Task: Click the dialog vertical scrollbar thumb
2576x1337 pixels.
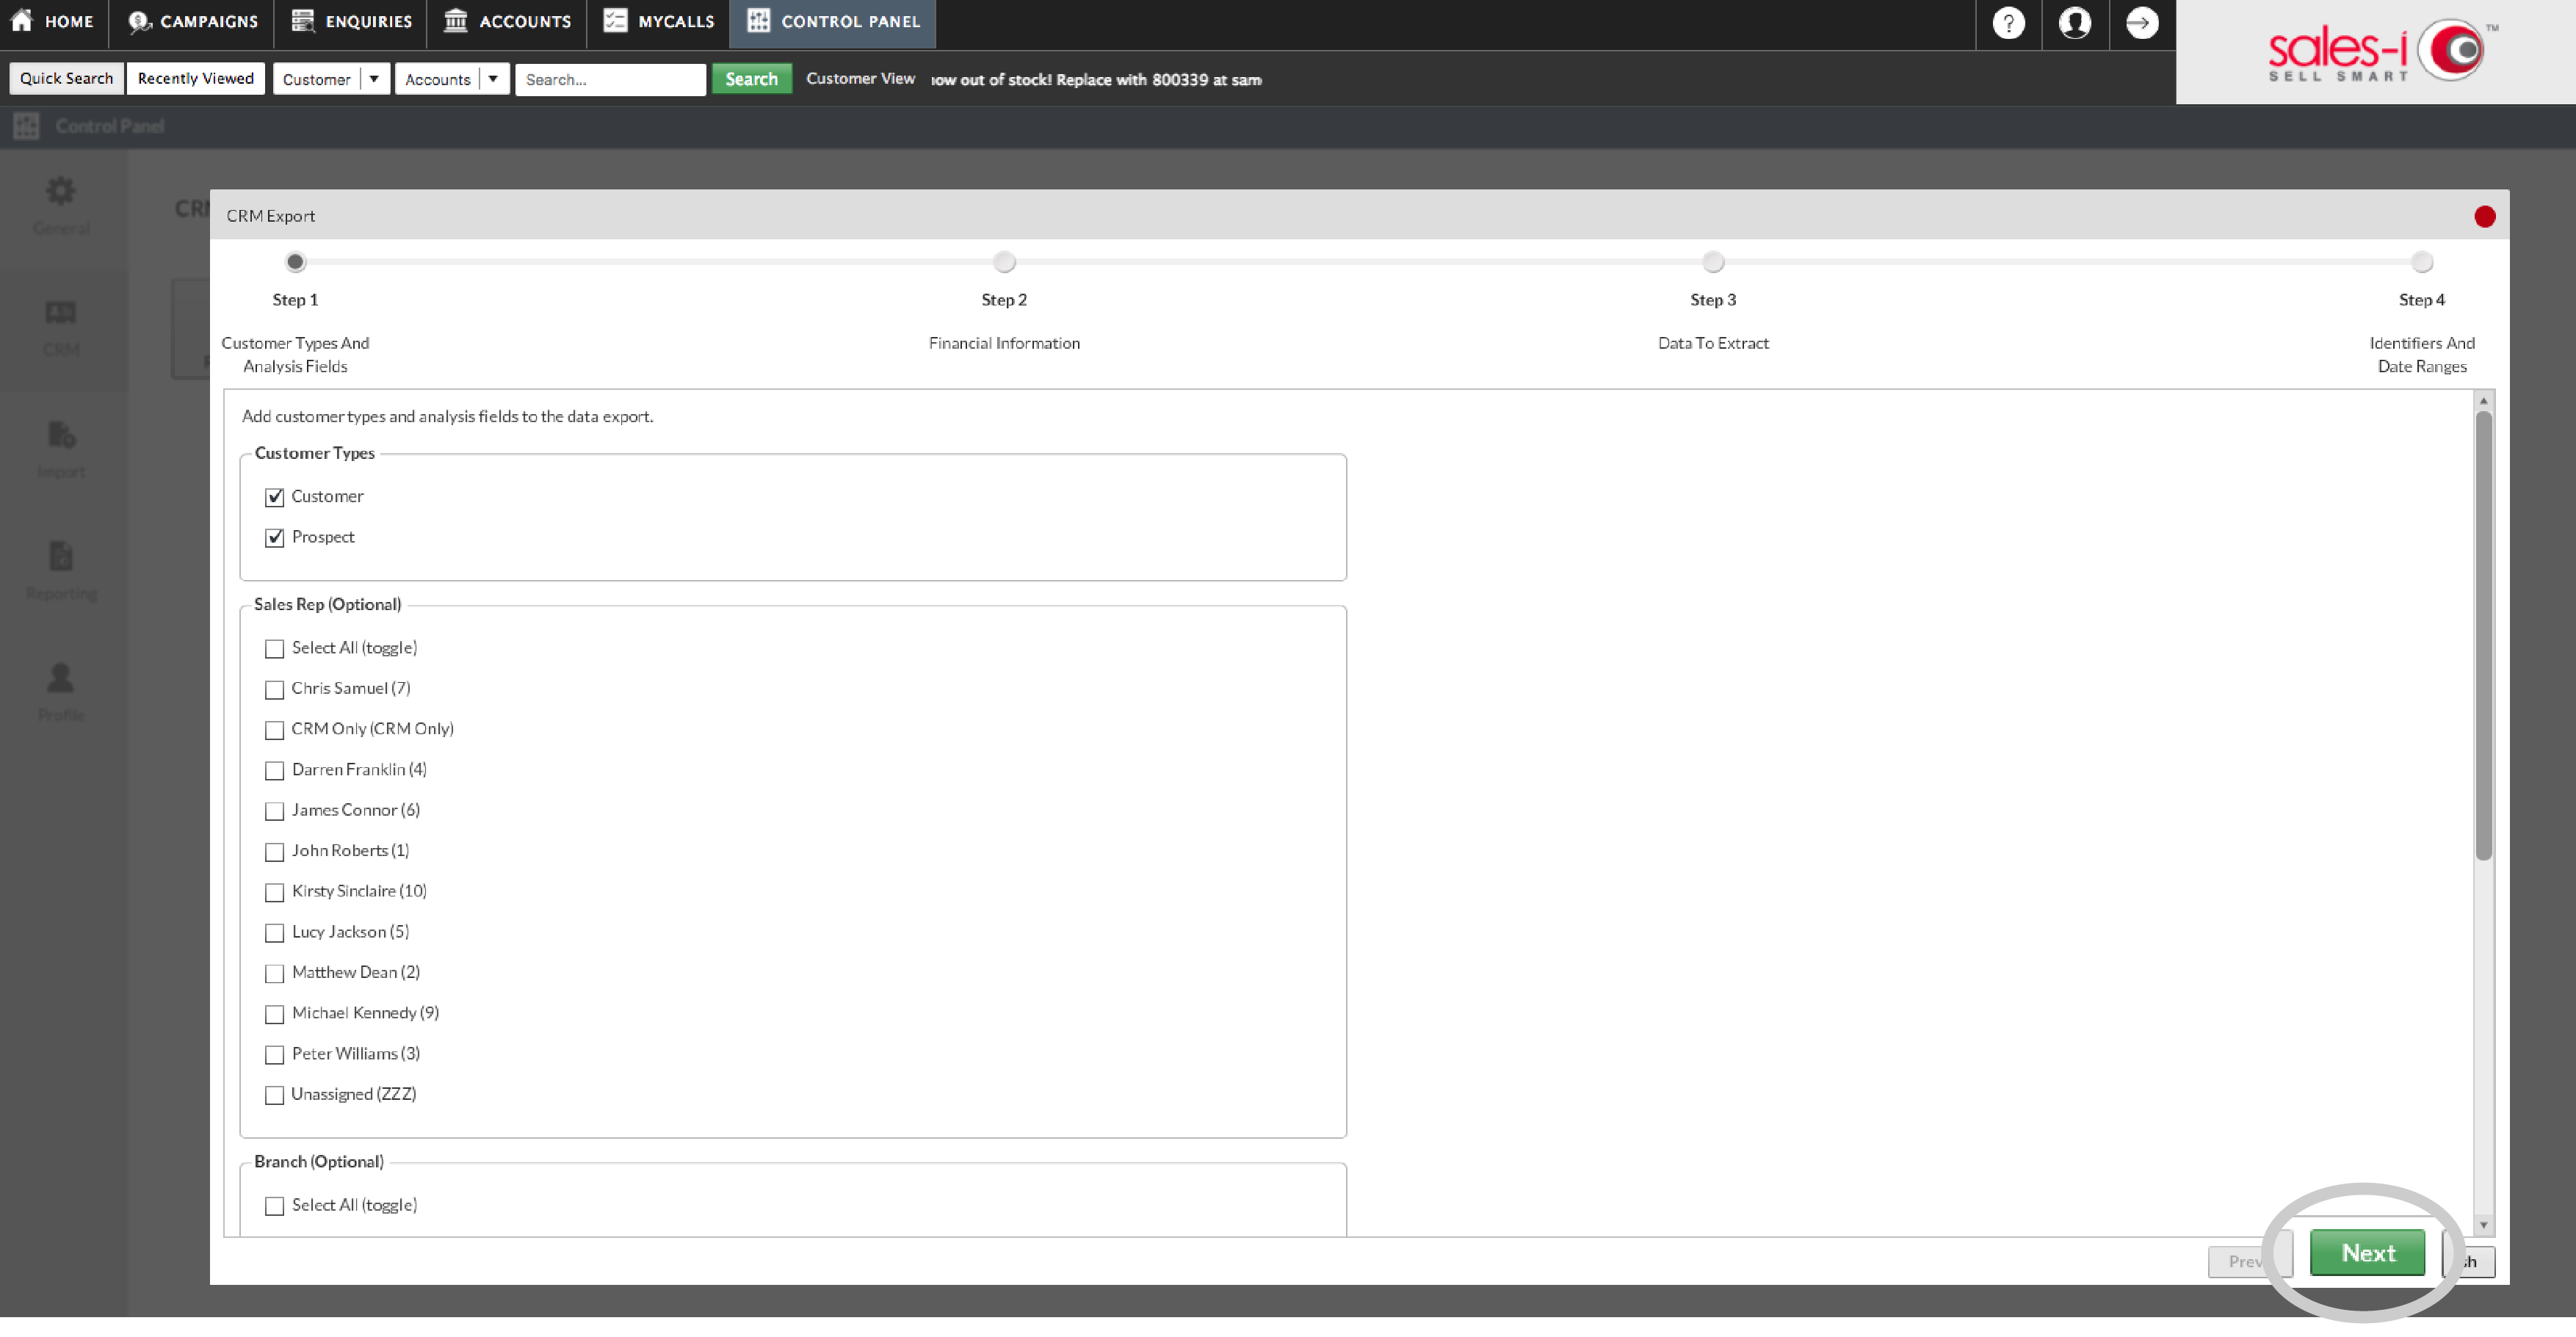Action: click(2483, 635)
